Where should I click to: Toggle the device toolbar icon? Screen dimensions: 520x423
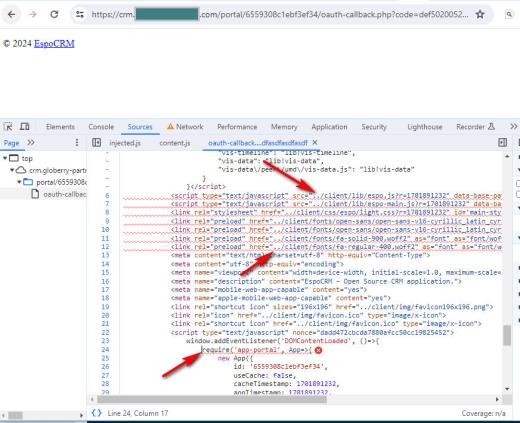(25, 127)
